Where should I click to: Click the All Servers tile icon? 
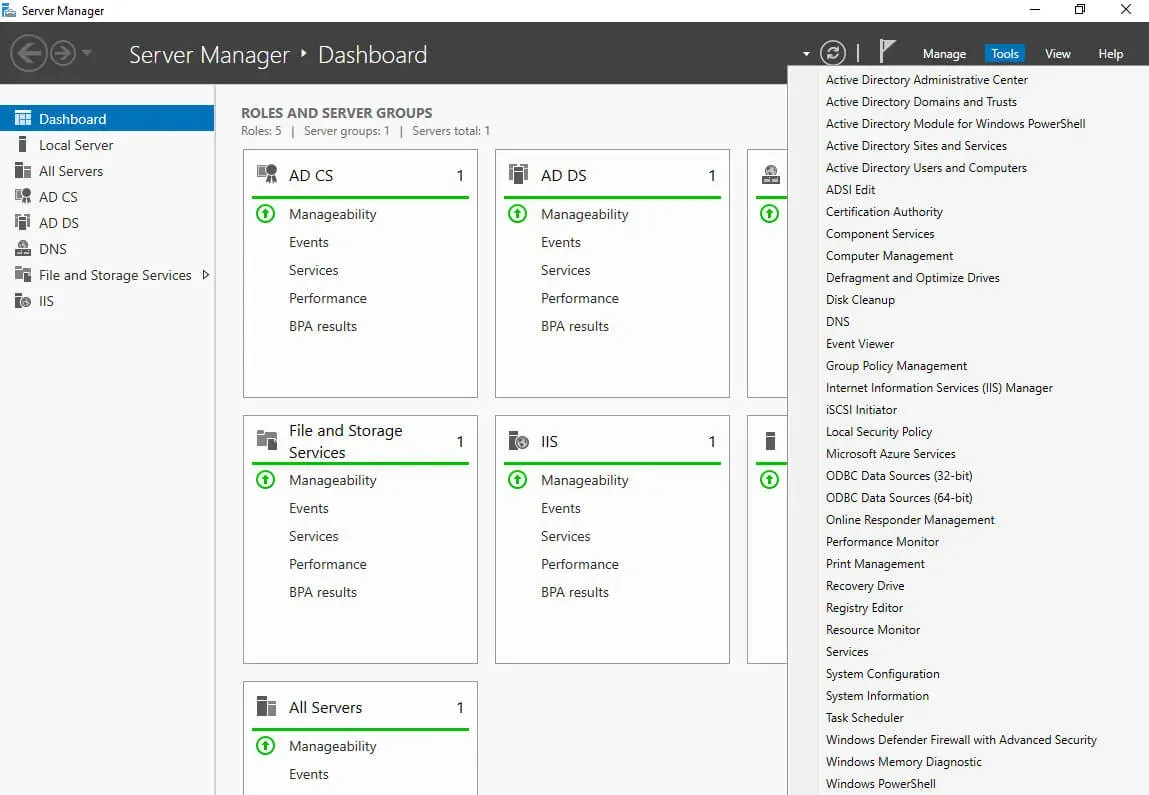[x=267, y=706]
